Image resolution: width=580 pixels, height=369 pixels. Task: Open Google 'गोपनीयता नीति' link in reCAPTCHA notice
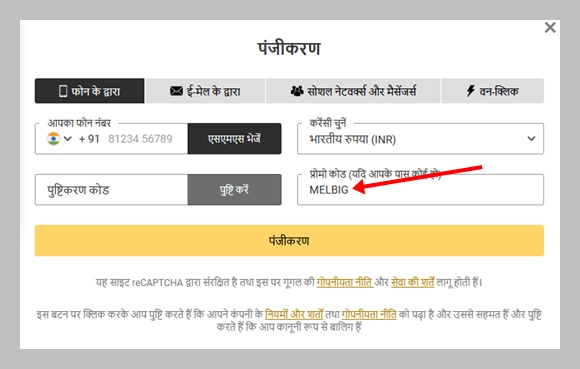[x=345, y=282]
